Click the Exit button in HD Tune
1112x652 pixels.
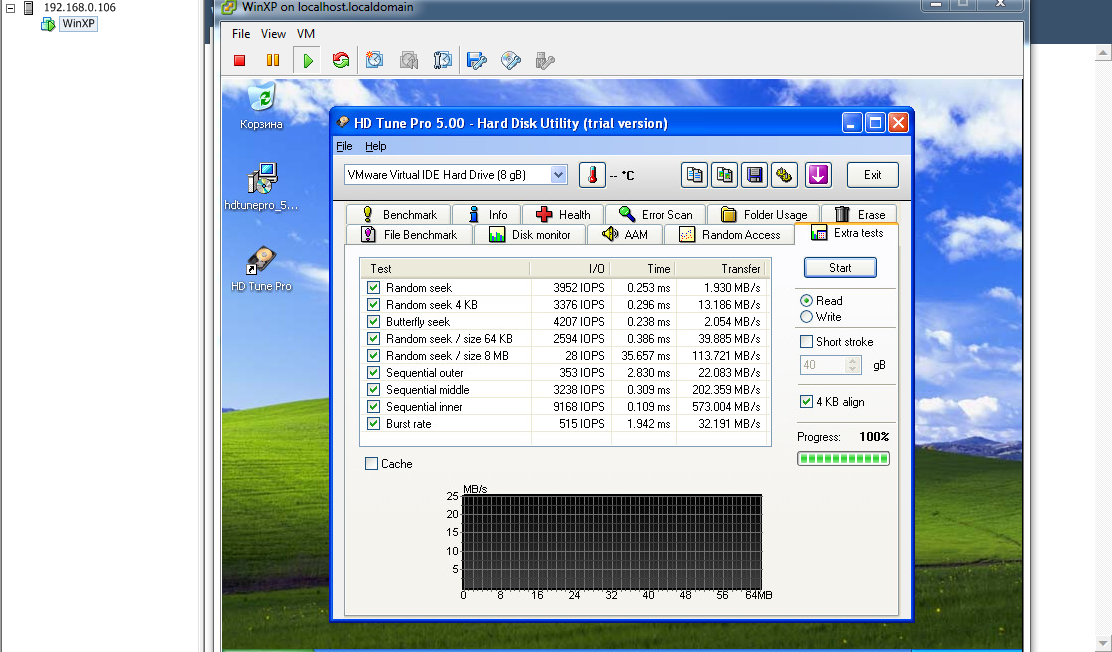click(873, 175)
